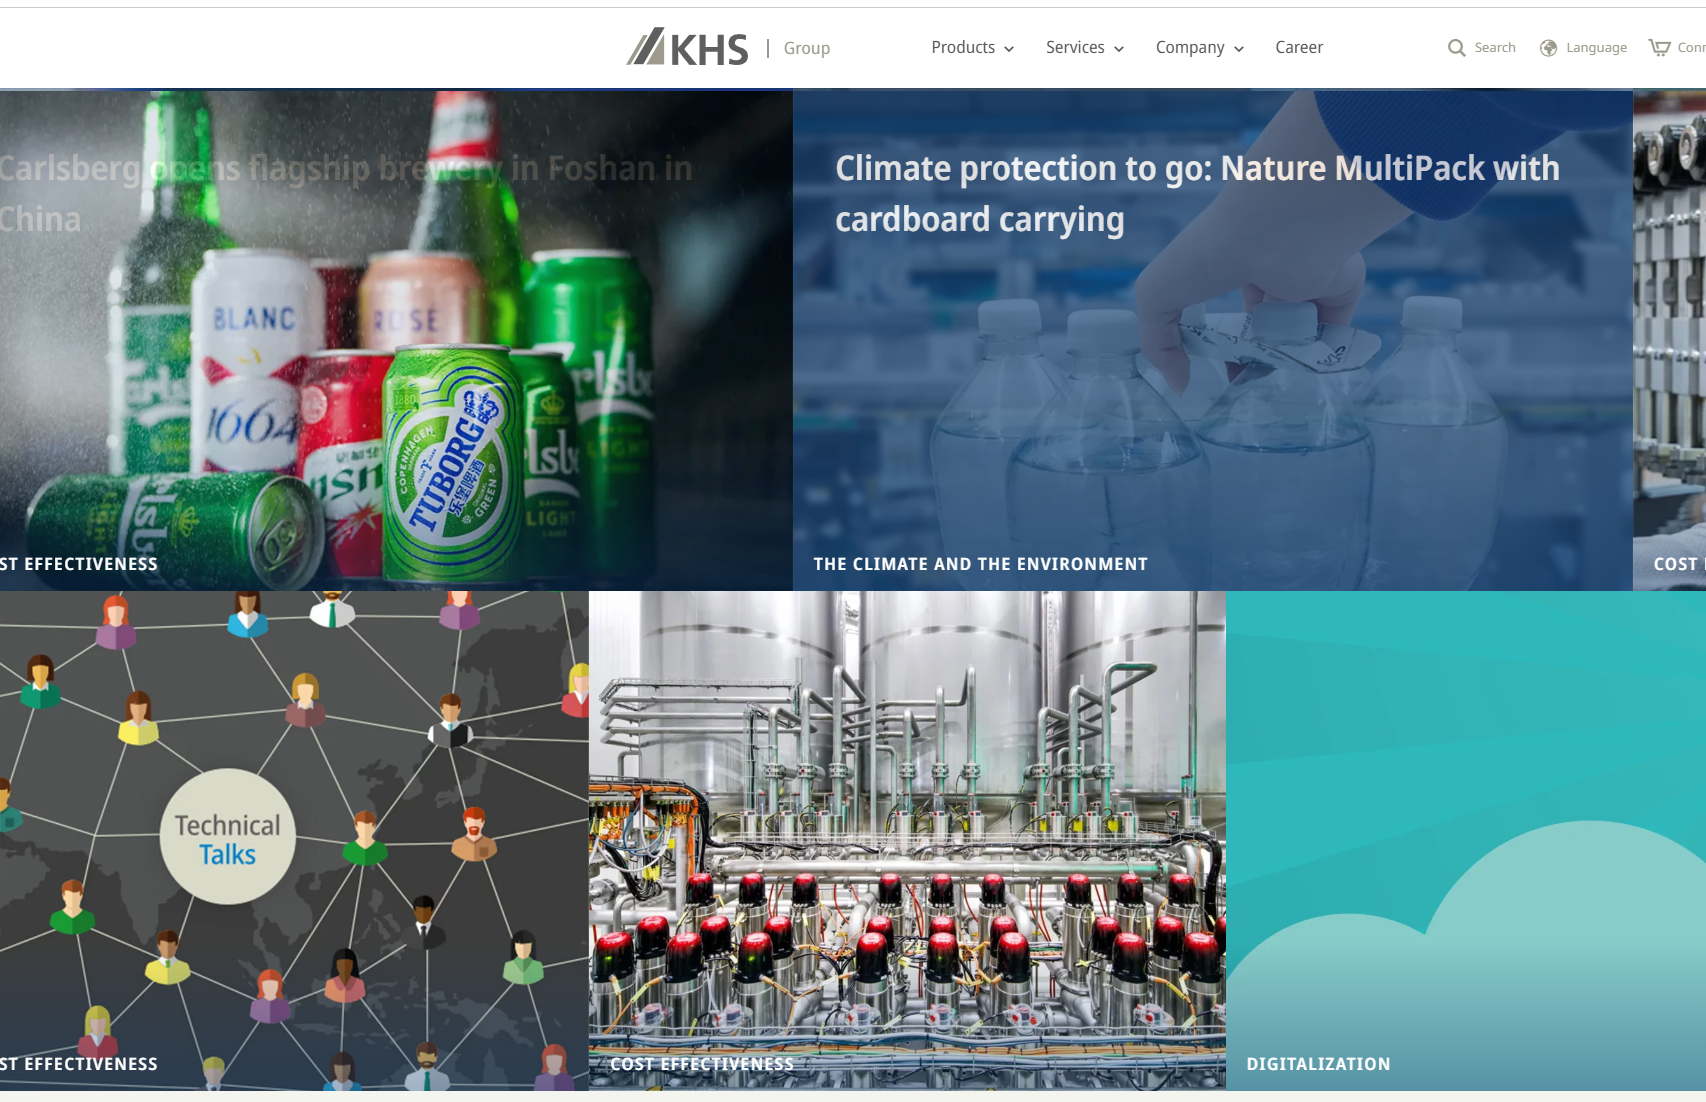Expand the Products dropdown menu
This screenshot has height=1102, width=1706.
[x=972, y=48]
